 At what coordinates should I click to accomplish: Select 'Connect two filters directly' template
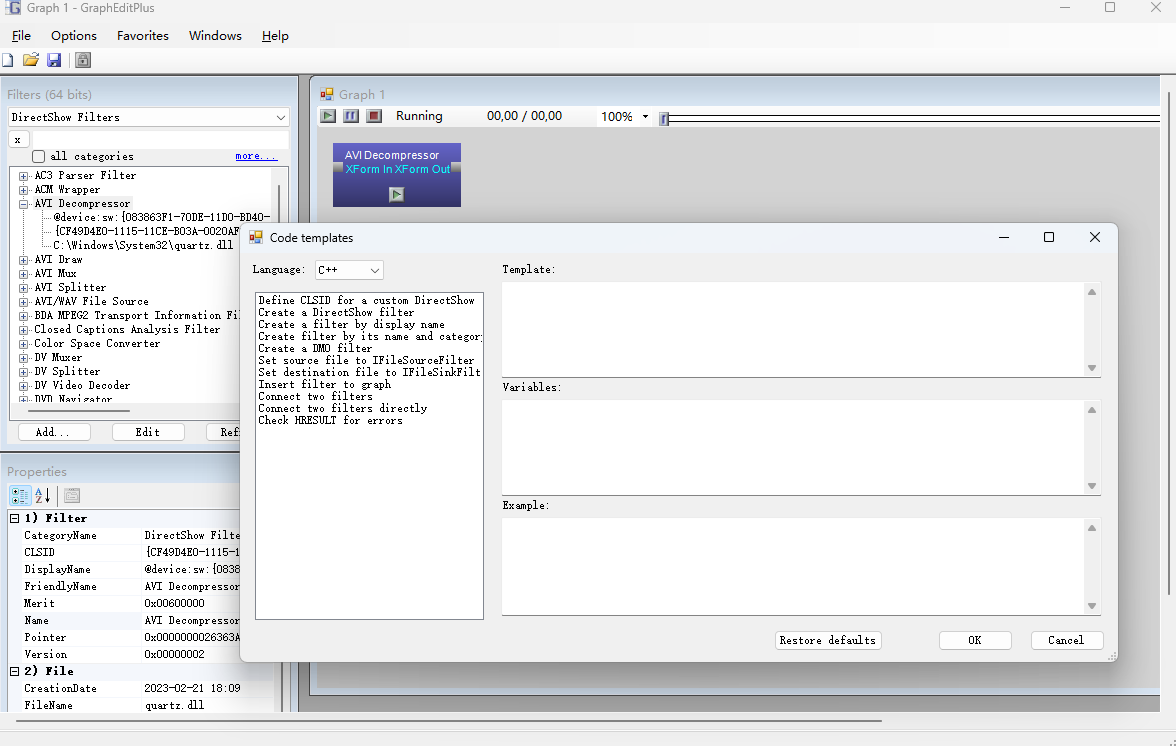tap(343, 409)
